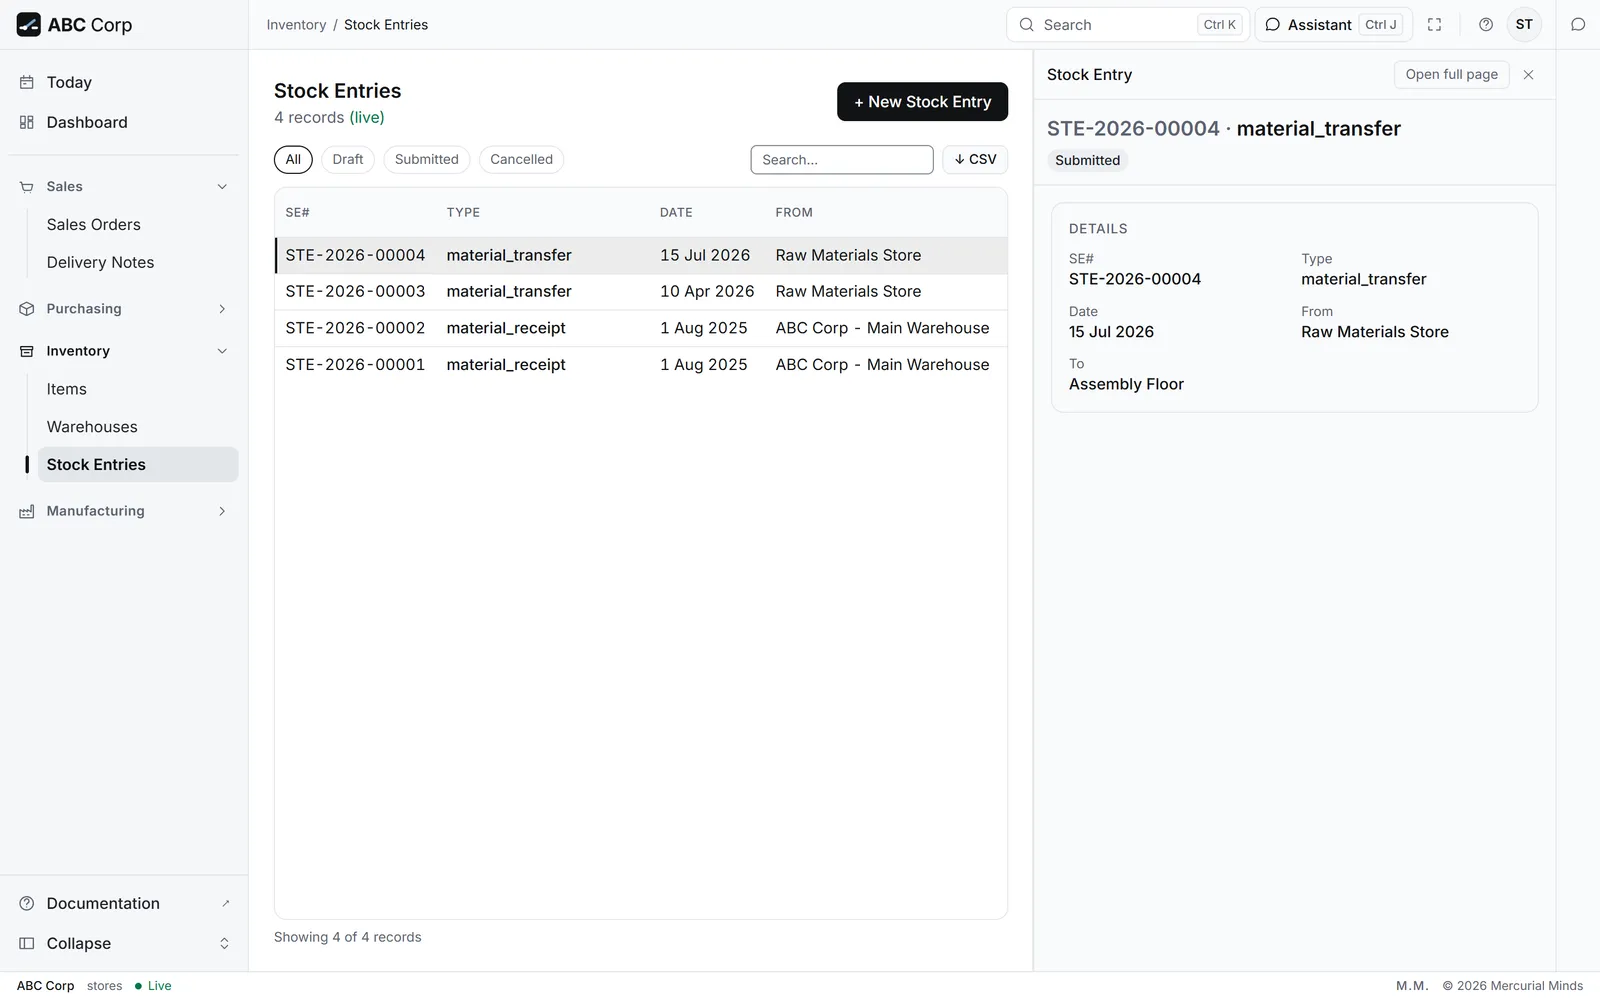This screenshot has height=1000, width=1600.
Task: Go to Delivery Notes in sidebar
Action: 100,263
